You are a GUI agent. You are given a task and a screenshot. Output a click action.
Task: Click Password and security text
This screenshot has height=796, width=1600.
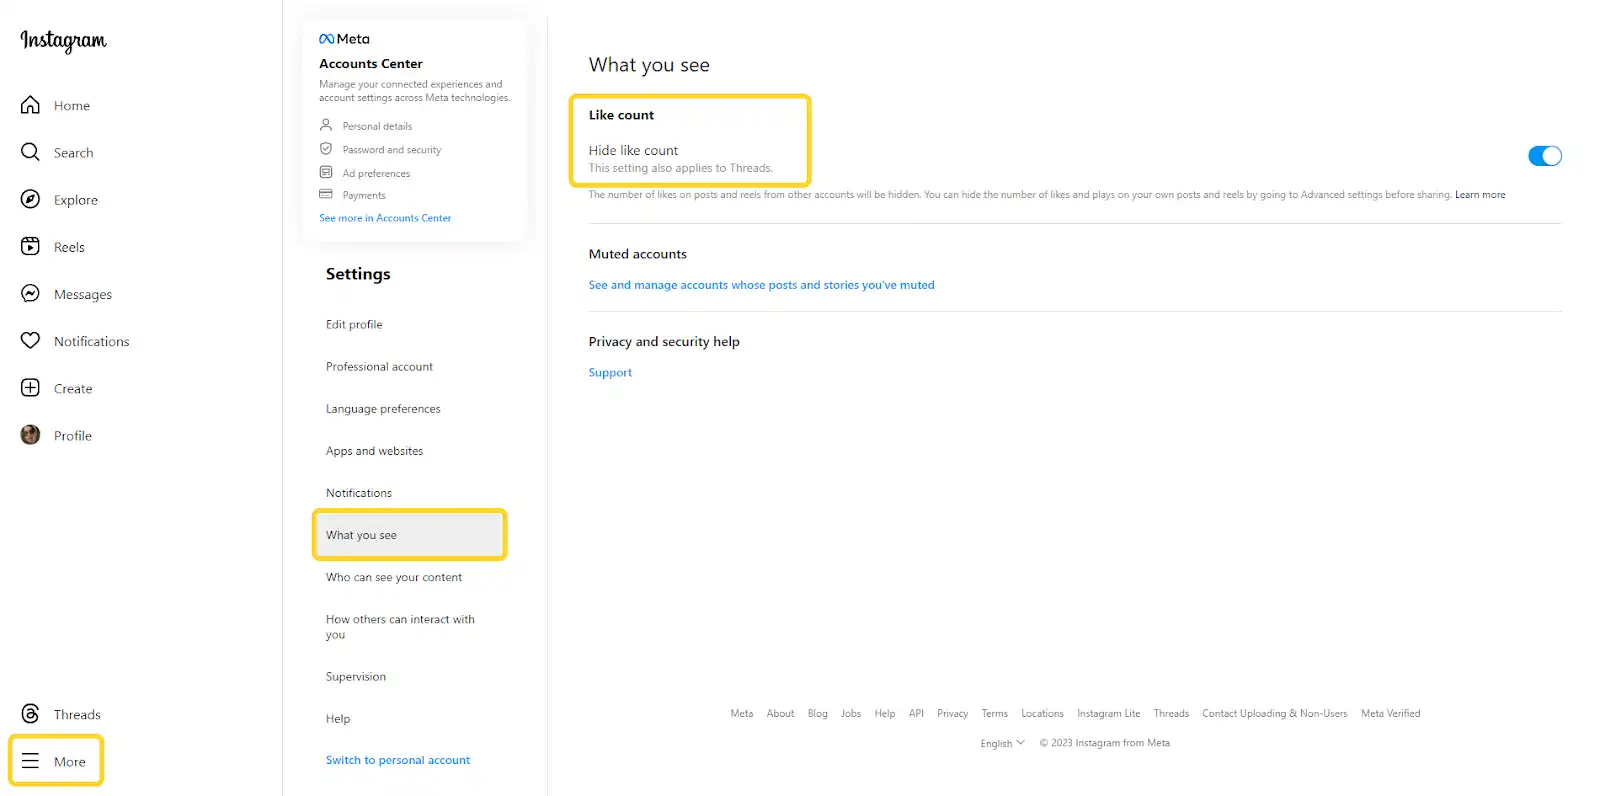392,150
